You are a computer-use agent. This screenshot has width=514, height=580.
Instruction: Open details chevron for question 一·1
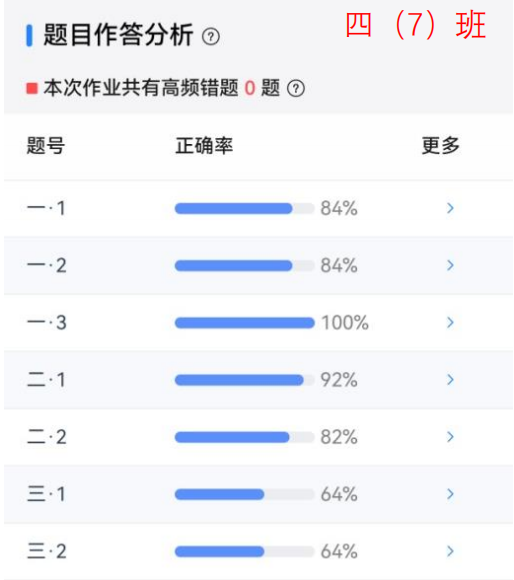click(x=450, y=208)
